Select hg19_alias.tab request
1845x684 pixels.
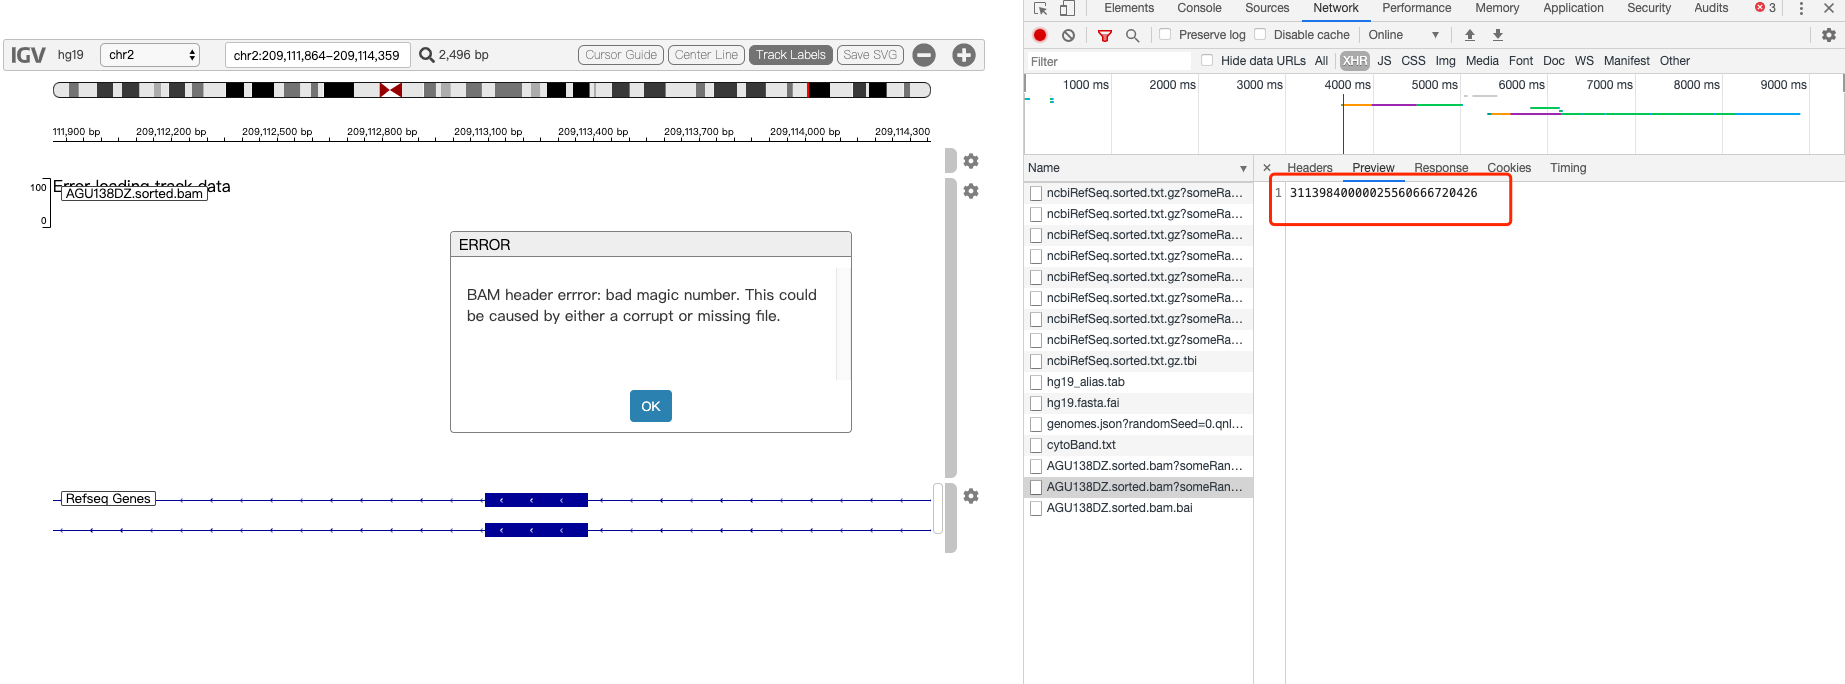1138,382
